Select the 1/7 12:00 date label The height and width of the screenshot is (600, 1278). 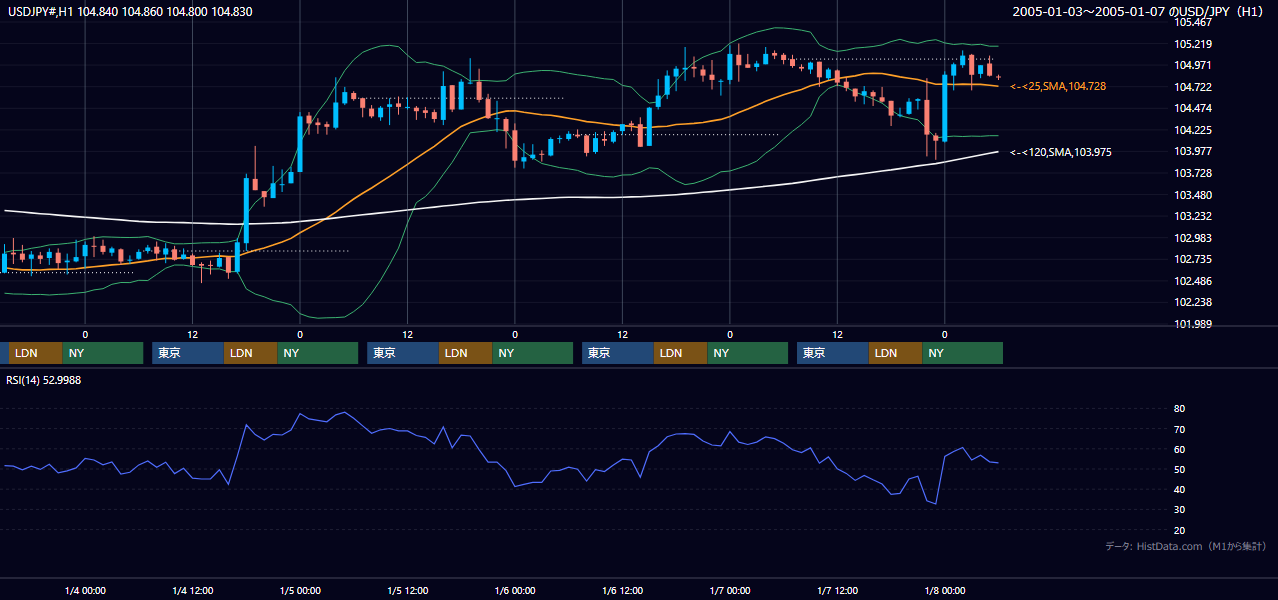tap(838, 591)
